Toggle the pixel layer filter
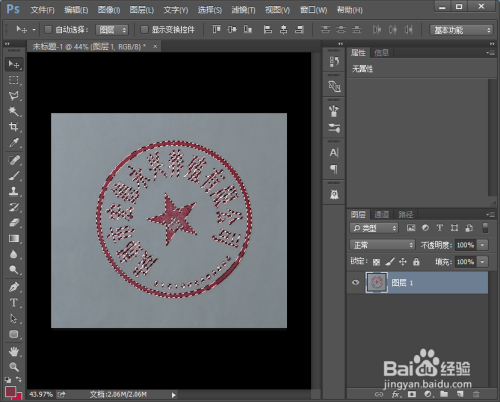Image resolution: width=500 pixels, height=402 pixels. (411, 228)
